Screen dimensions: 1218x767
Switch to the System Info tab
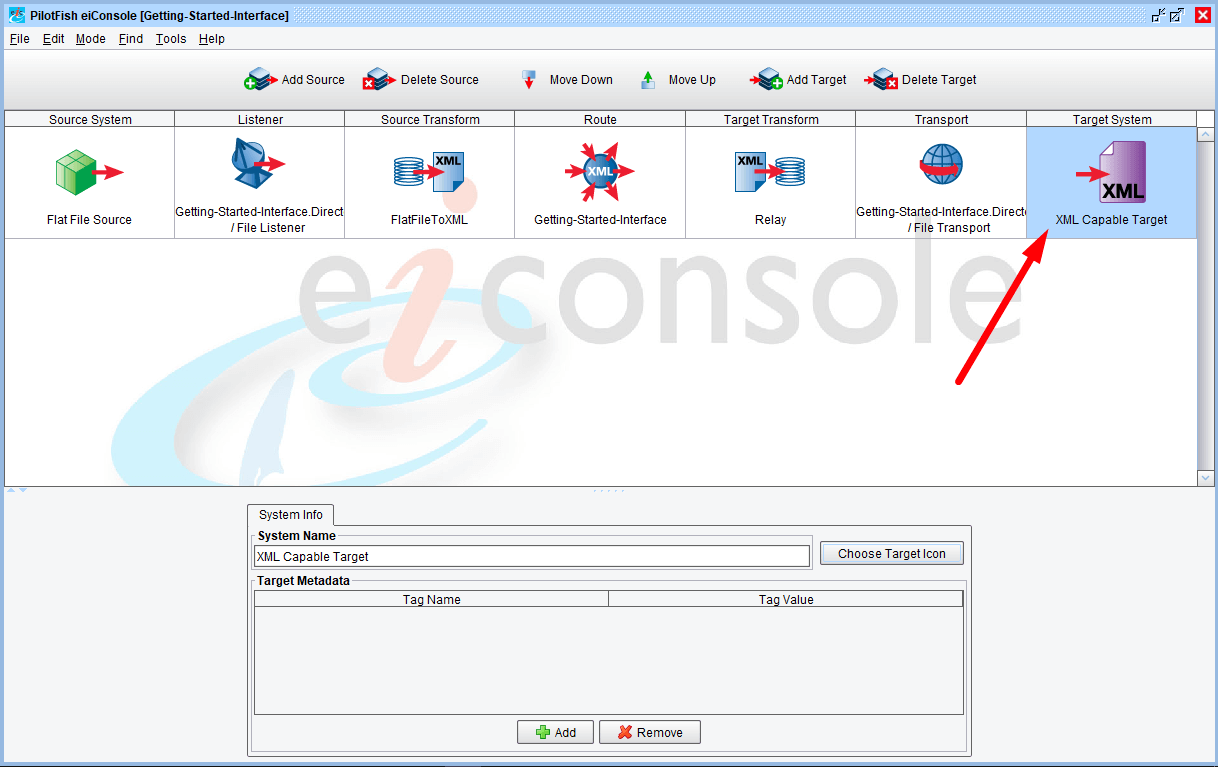[291, 515]
